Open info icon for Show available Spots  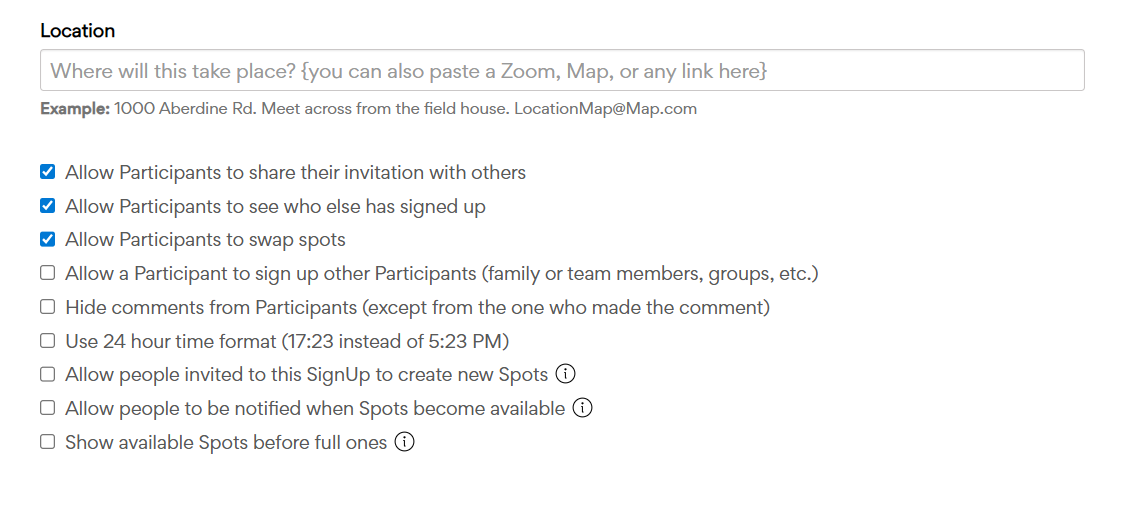404,442
